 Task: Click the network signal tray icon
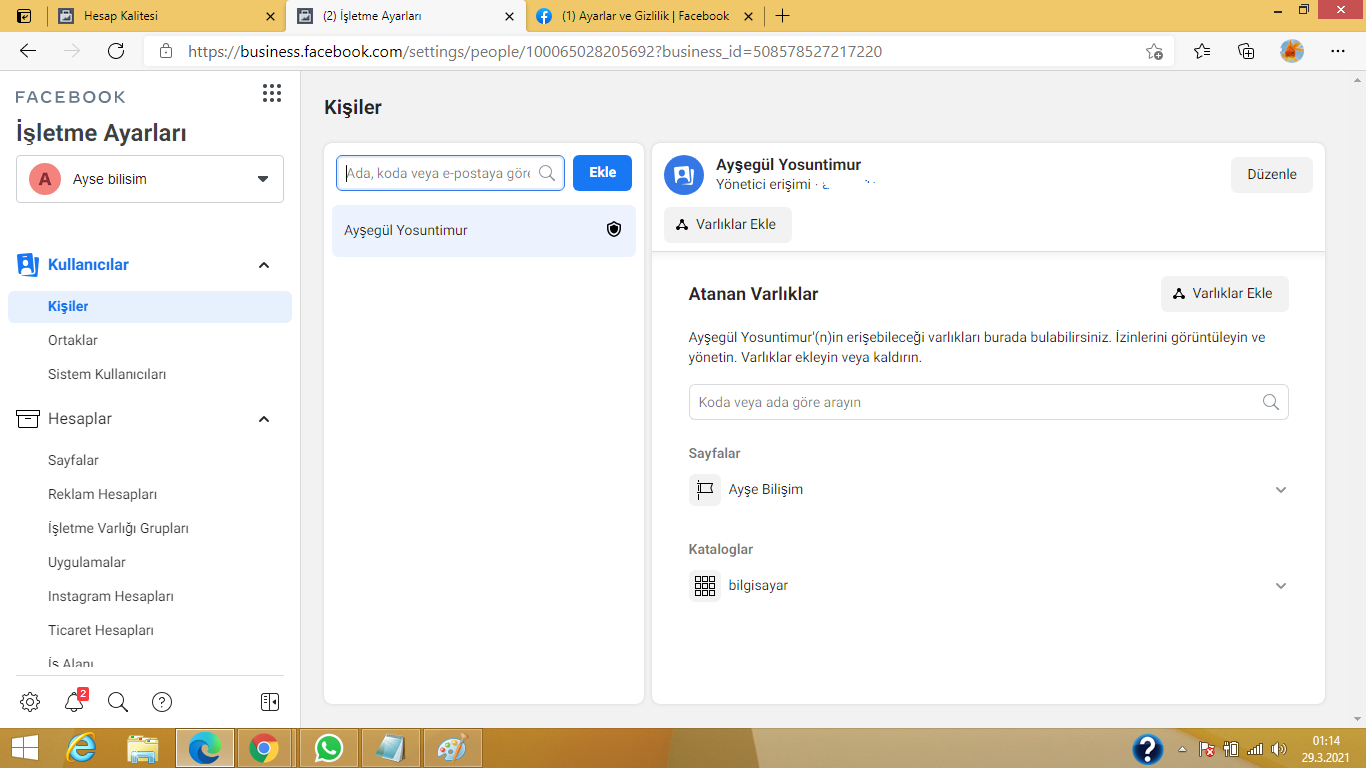[x=1255, y=749]
